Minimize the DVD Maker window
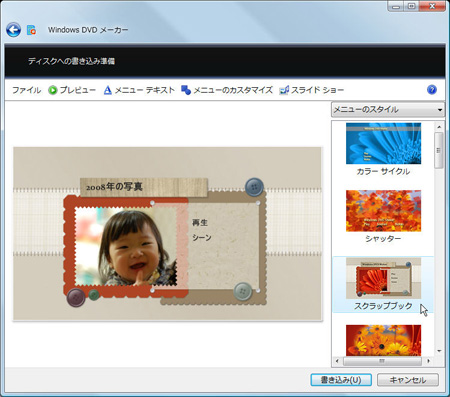 [x=396, y=6]
